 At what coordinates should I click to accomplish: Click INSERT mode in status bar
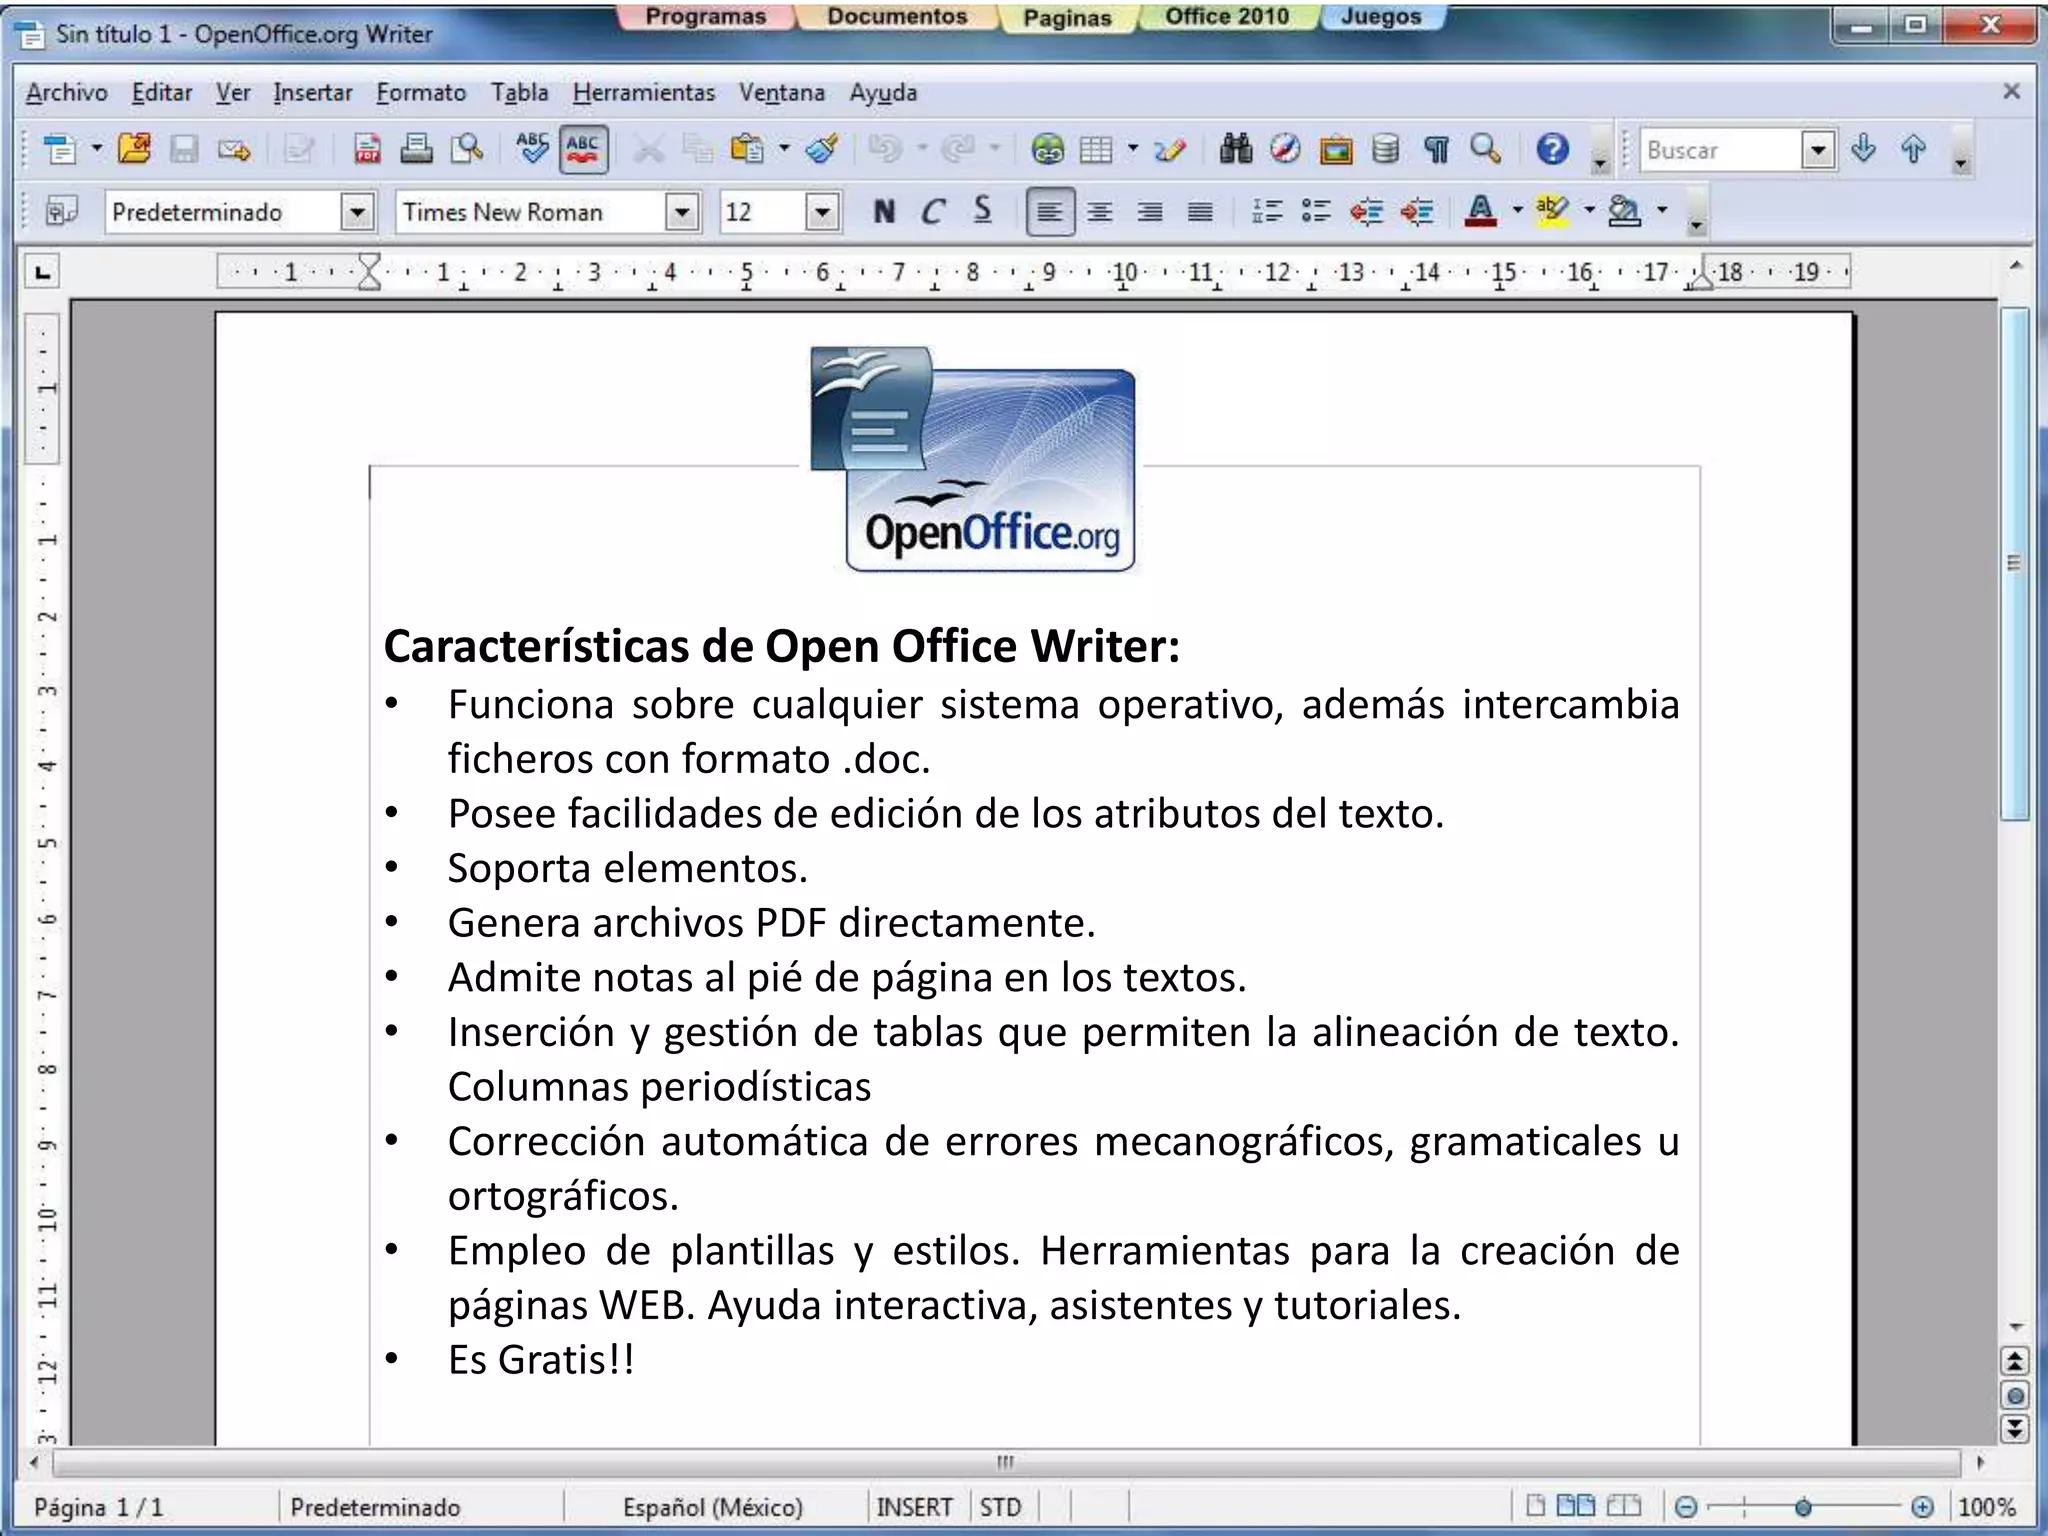914,1507
